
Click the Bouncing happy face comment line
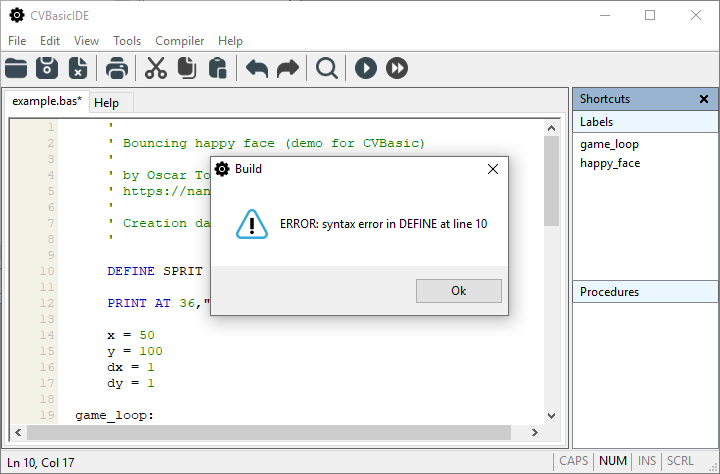(266, 143)
